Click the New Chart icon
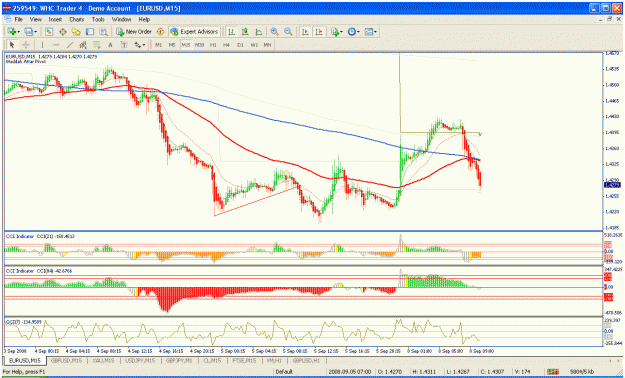The image size is (625, 378). point(11,32)
